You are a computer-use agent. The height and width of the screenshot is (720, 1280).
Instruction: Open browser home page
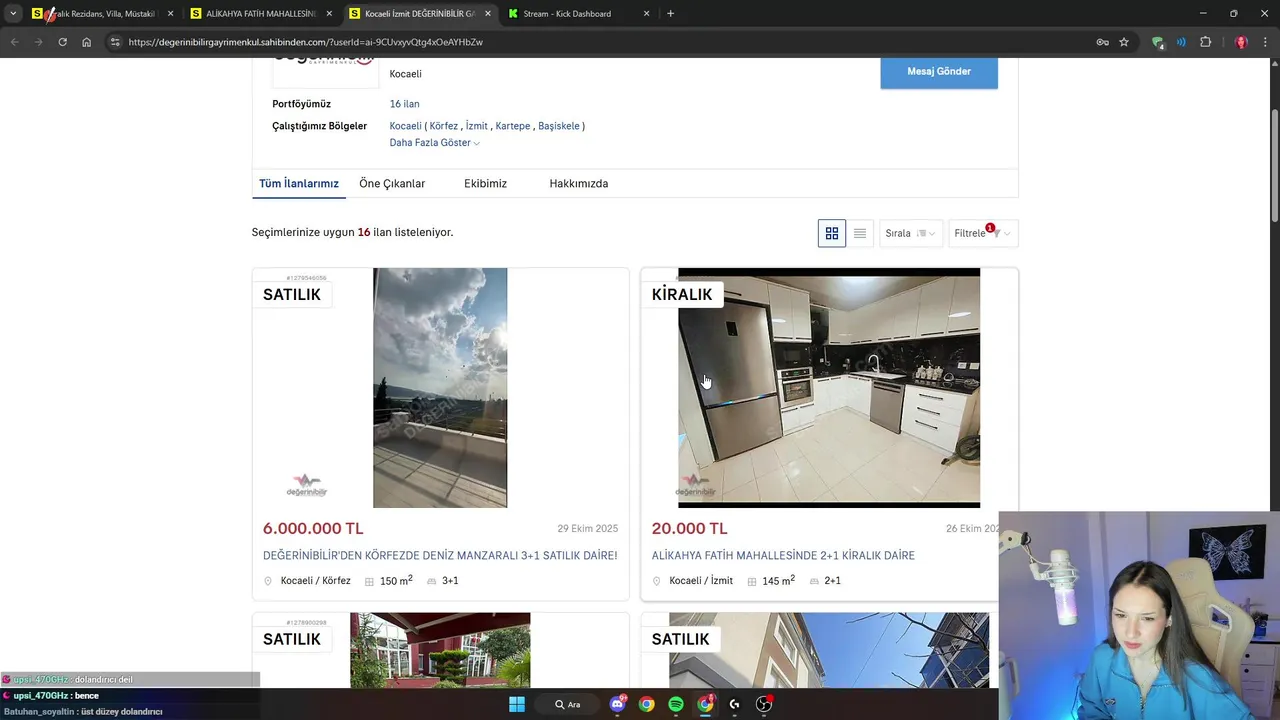click(87, 42)
